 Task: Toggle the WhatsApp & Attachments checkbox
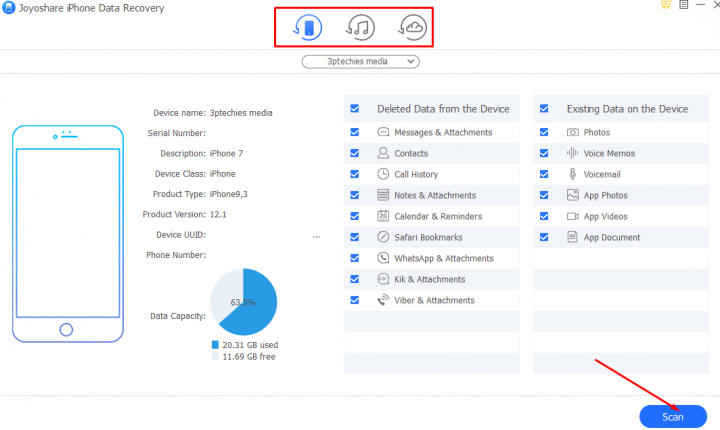pyautogui.click(x=354, y=258)
